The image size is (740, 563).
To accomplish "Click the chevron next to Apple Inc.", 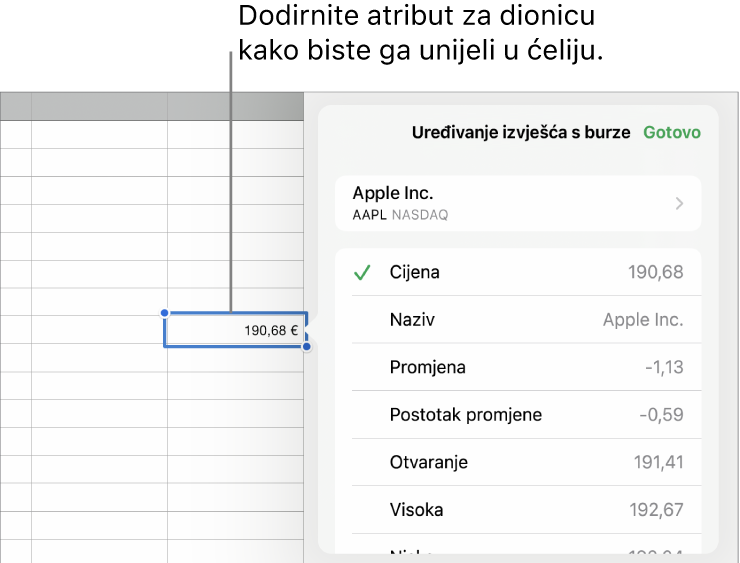I will tap(679, 203).
